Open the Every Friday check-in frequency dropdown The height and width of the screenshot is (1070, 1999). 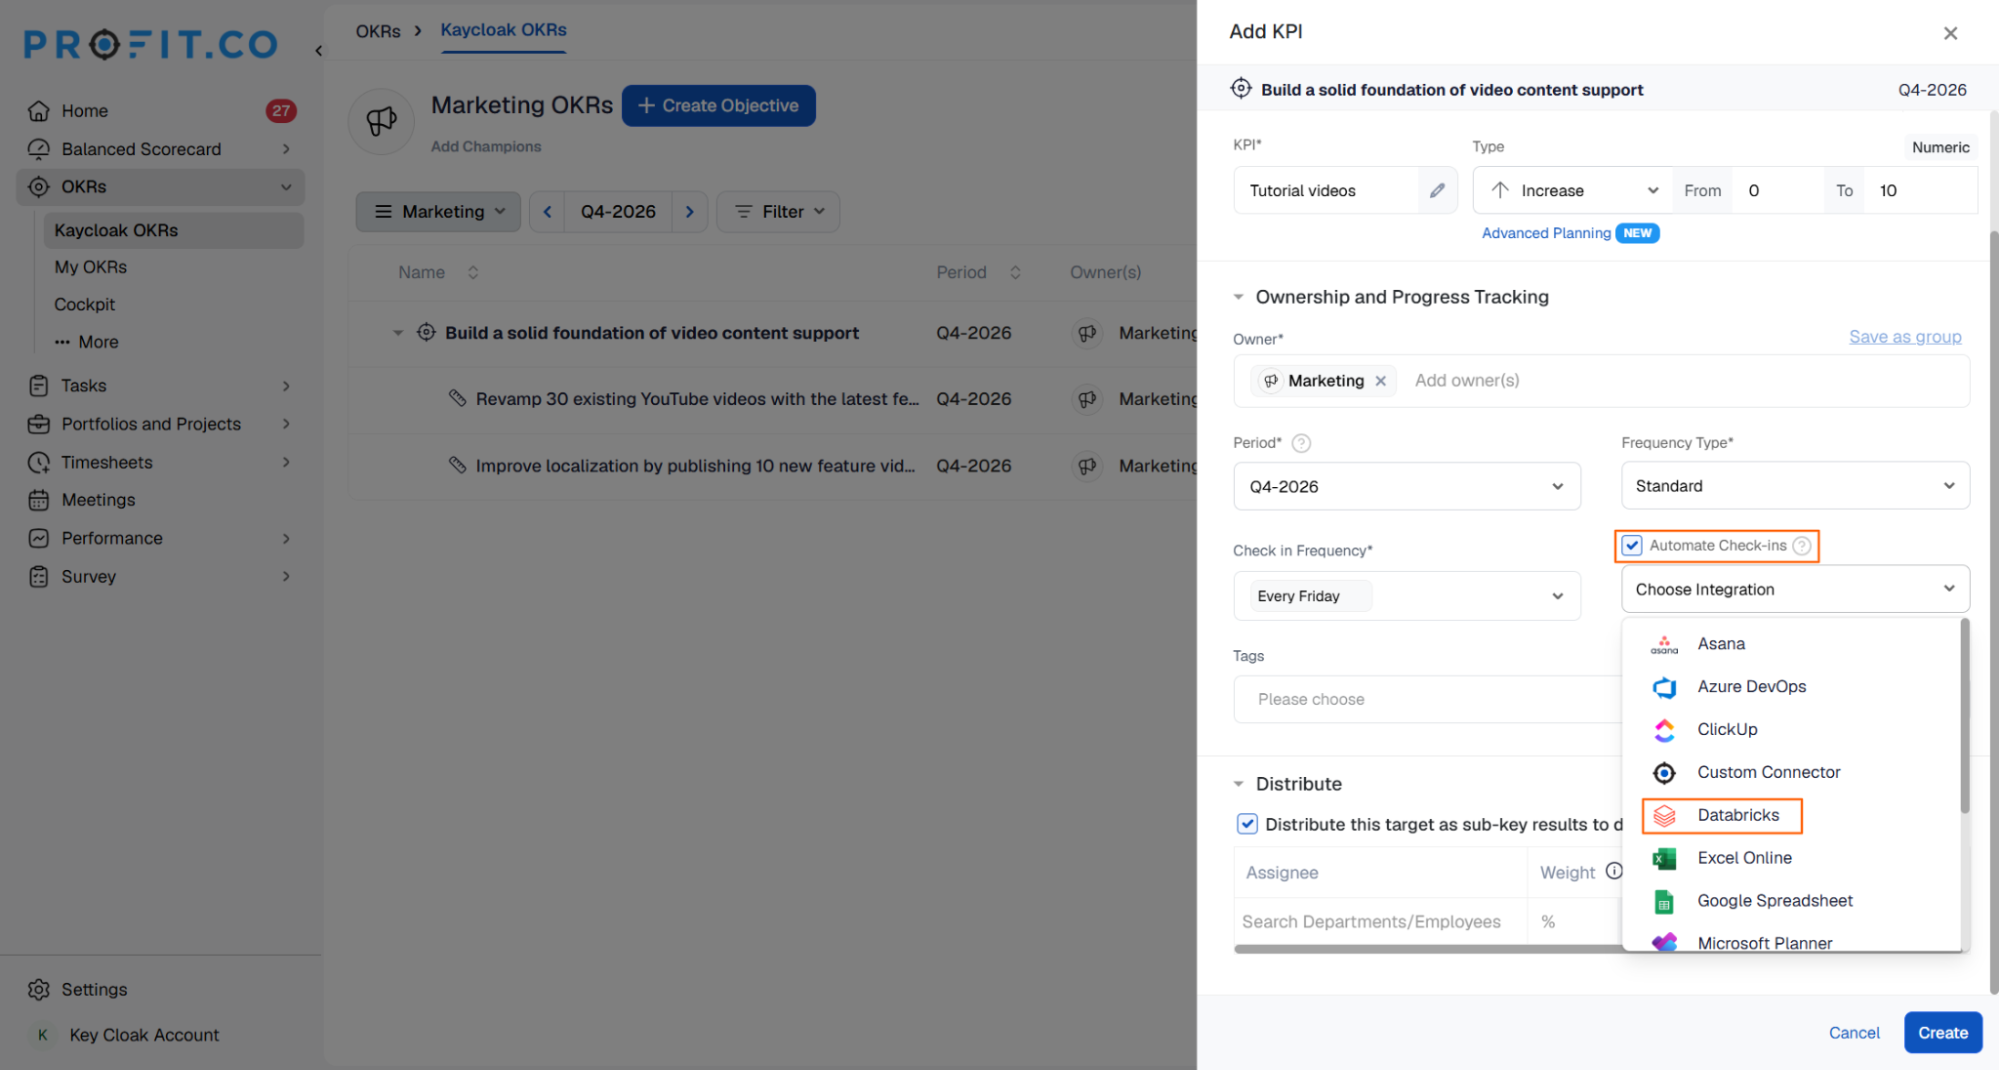tap(1407, 596)
